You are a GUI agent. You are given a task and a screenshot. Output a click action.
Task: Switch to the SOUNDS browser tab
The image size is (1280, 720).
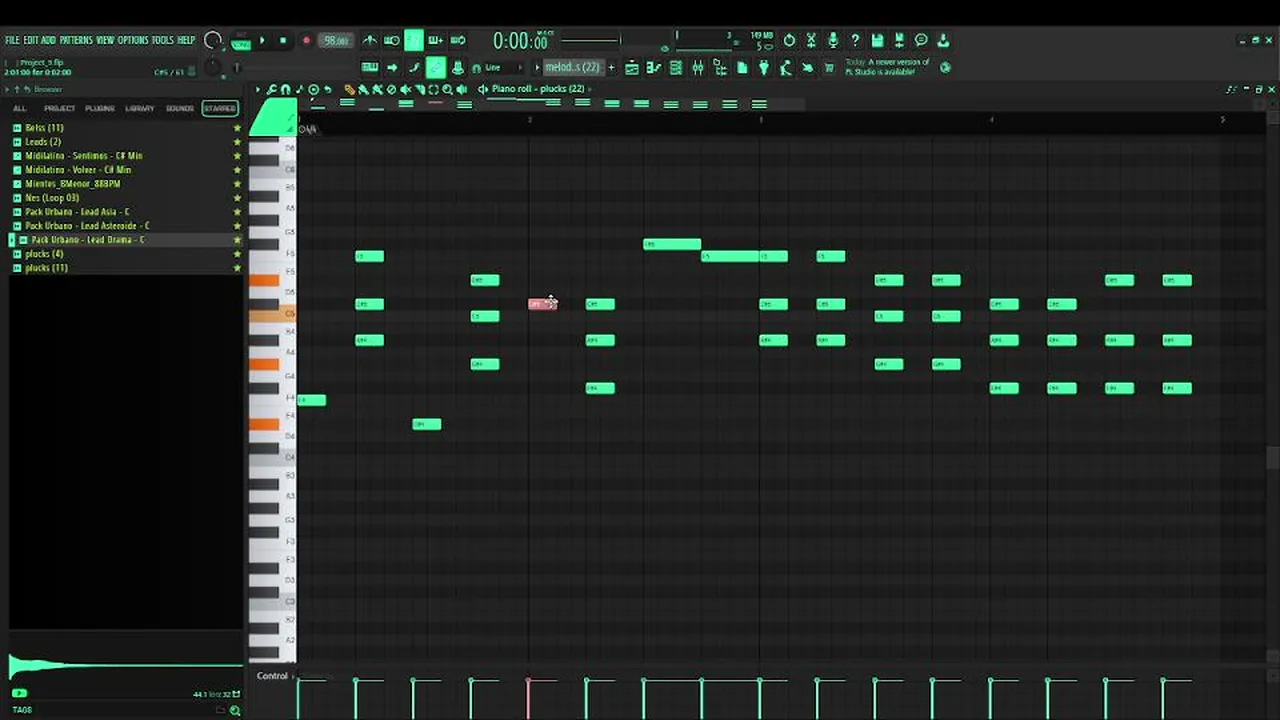[x=180, y=108]
